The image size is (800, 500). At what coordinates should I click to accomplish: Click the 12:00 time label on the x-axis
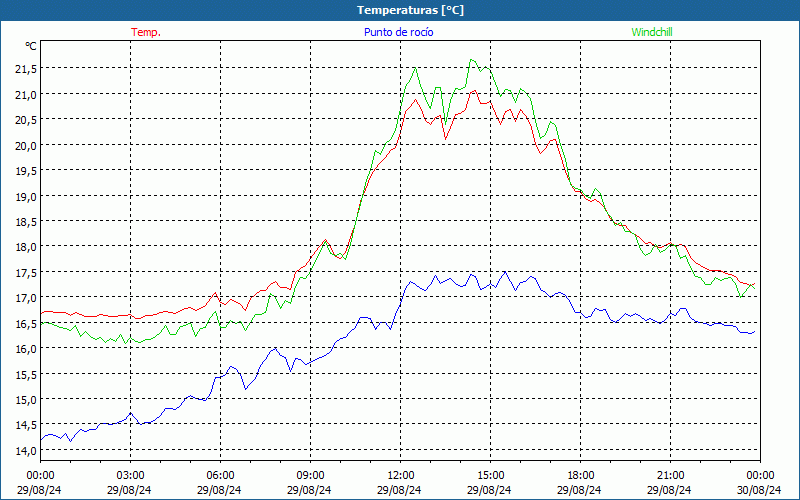pyautogui.click(x=401, y=476)
